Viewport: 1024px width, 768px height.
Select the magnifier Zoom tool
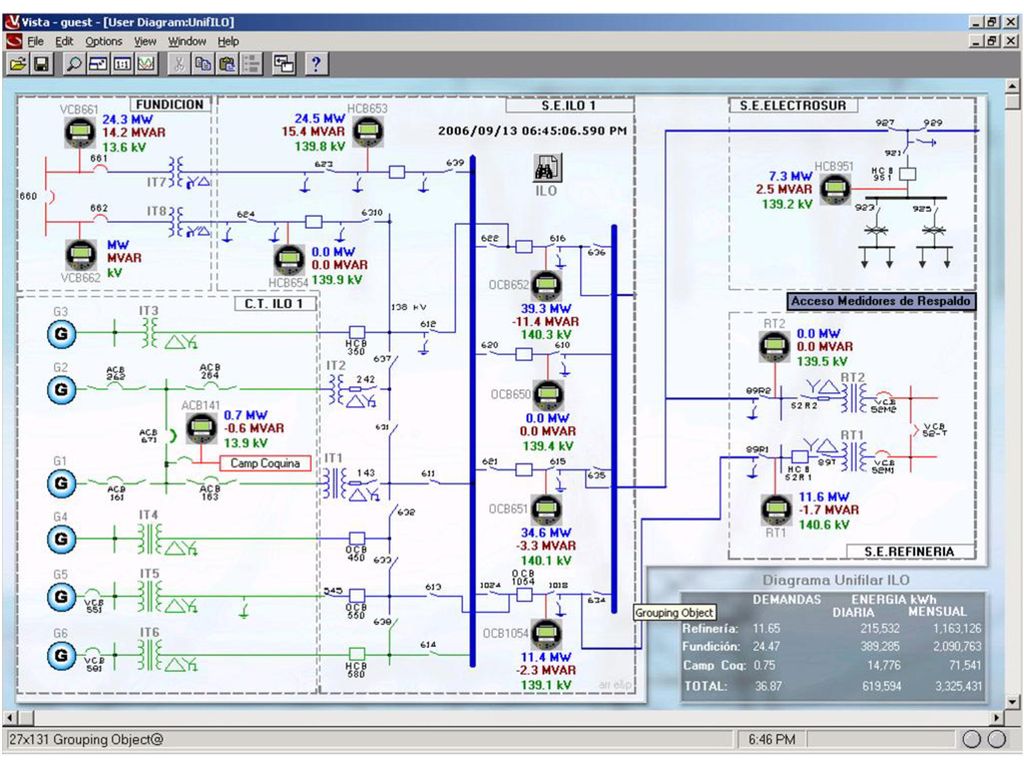74,64
